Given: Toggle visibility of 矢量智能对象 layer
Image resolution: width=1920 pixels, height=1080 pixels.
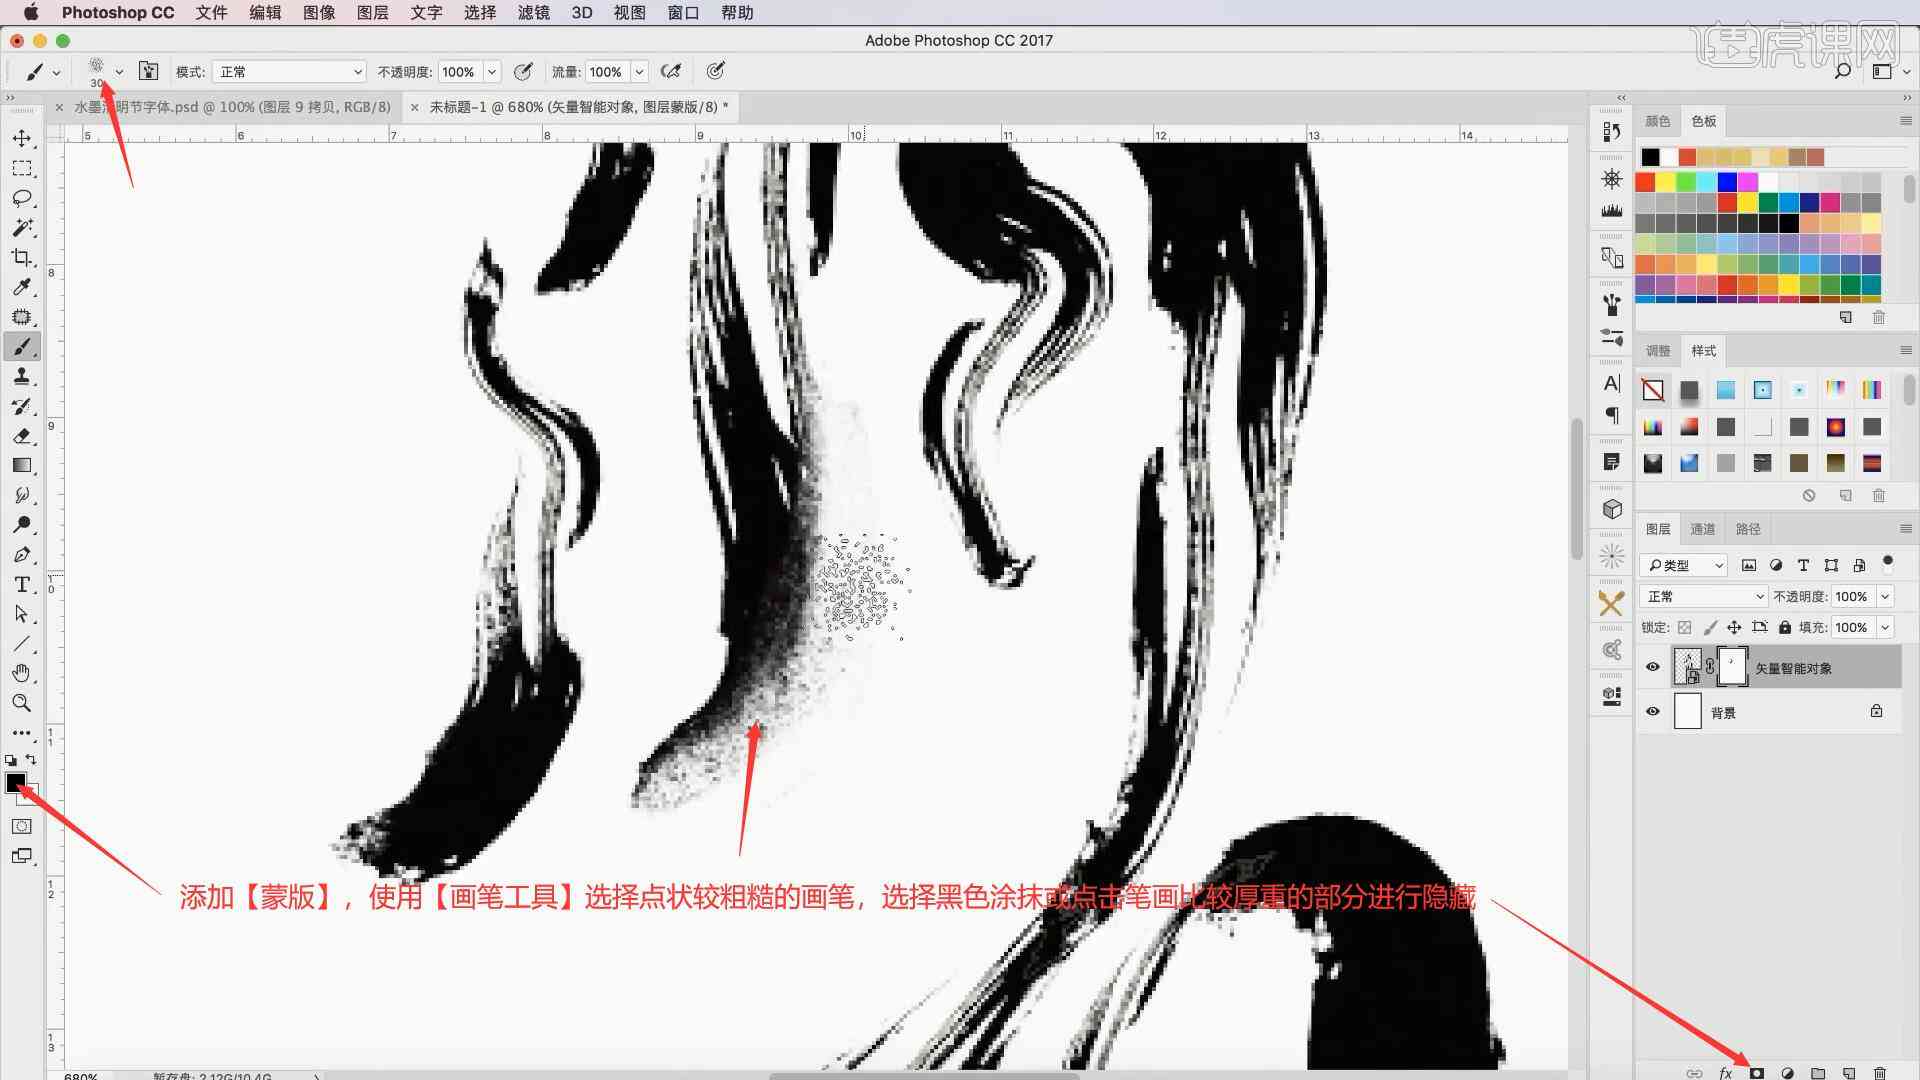Looking at the screenshot, I should coord(1652,667).
